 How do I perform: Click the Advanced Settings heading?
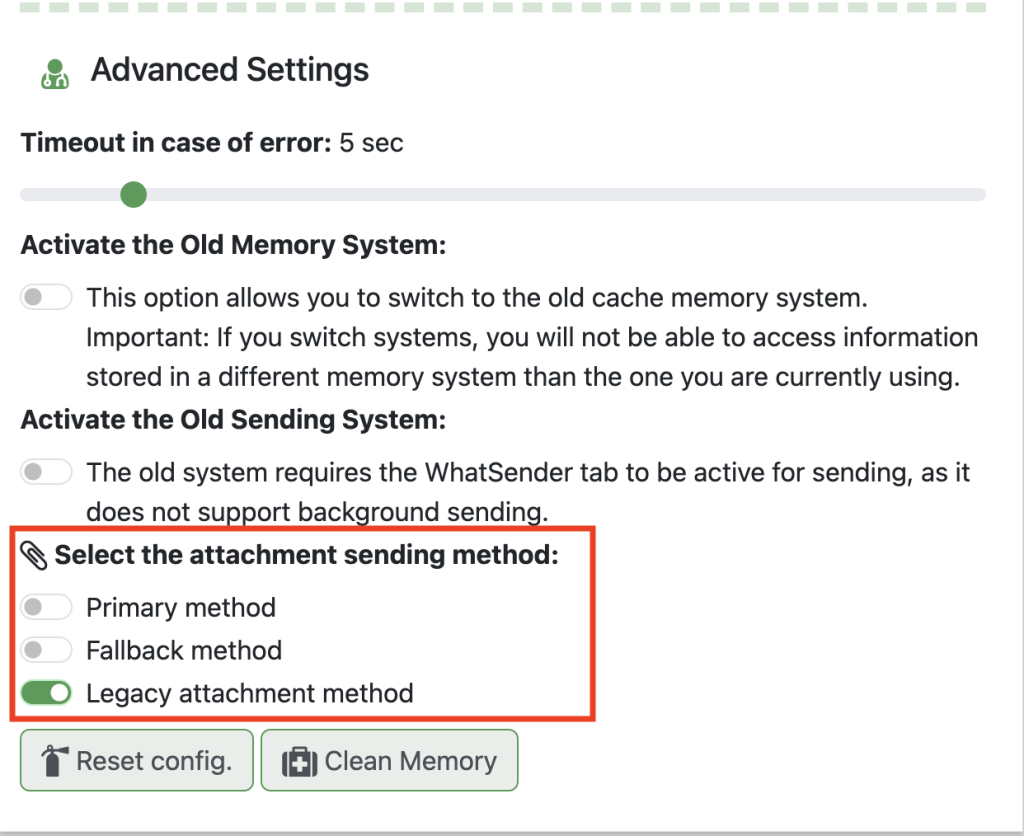[x=230, y=70]
